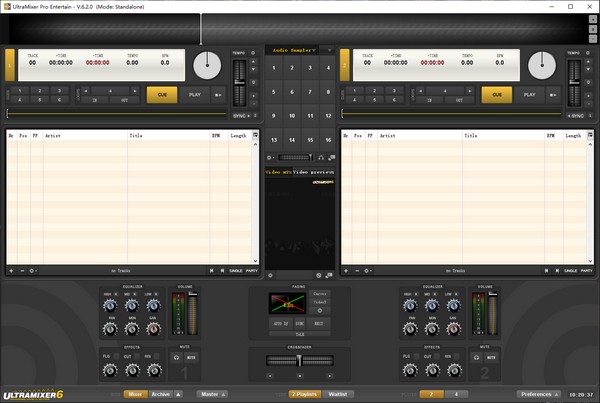Click right playlist column chooser icon

pyautogui.click(x=590, y=135)
